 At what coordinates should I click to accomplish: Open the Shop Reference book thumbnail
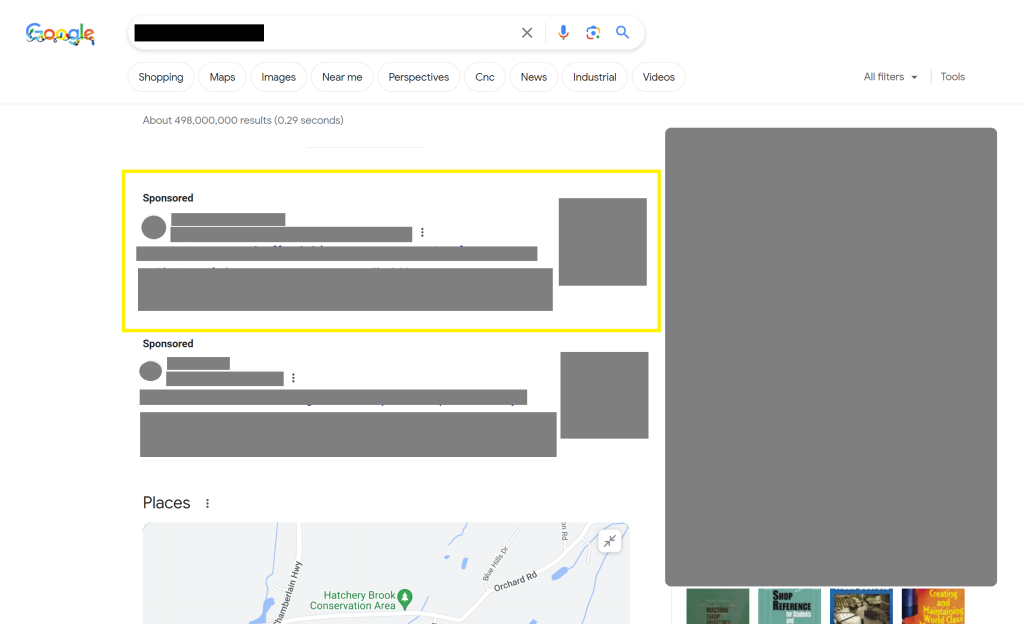click(789, 606)
